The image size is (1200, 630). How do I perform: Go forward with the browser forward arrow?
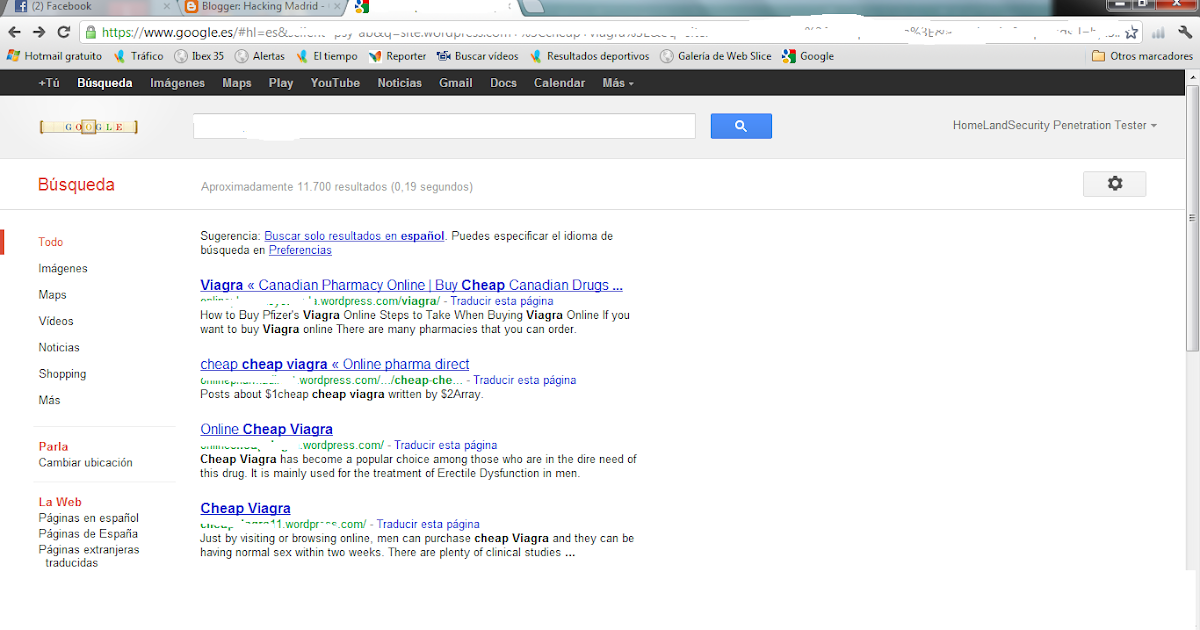click(41, 31)
